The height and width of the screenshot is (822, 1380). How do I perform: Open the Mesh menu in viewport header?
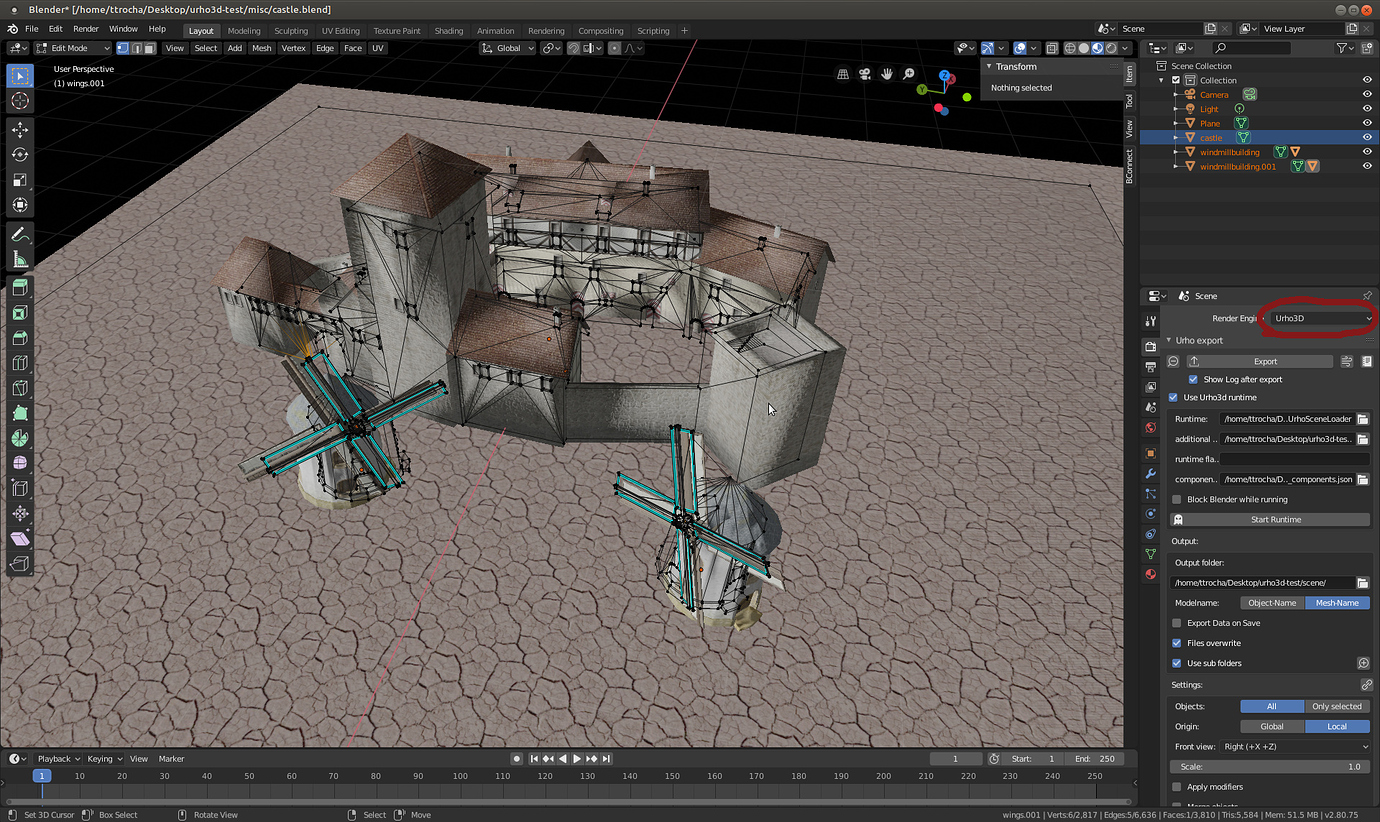(261, 48)
